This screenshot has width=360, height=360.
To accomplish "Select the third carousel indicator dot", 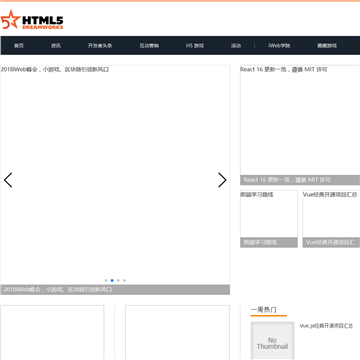I will tap(118, 280).
